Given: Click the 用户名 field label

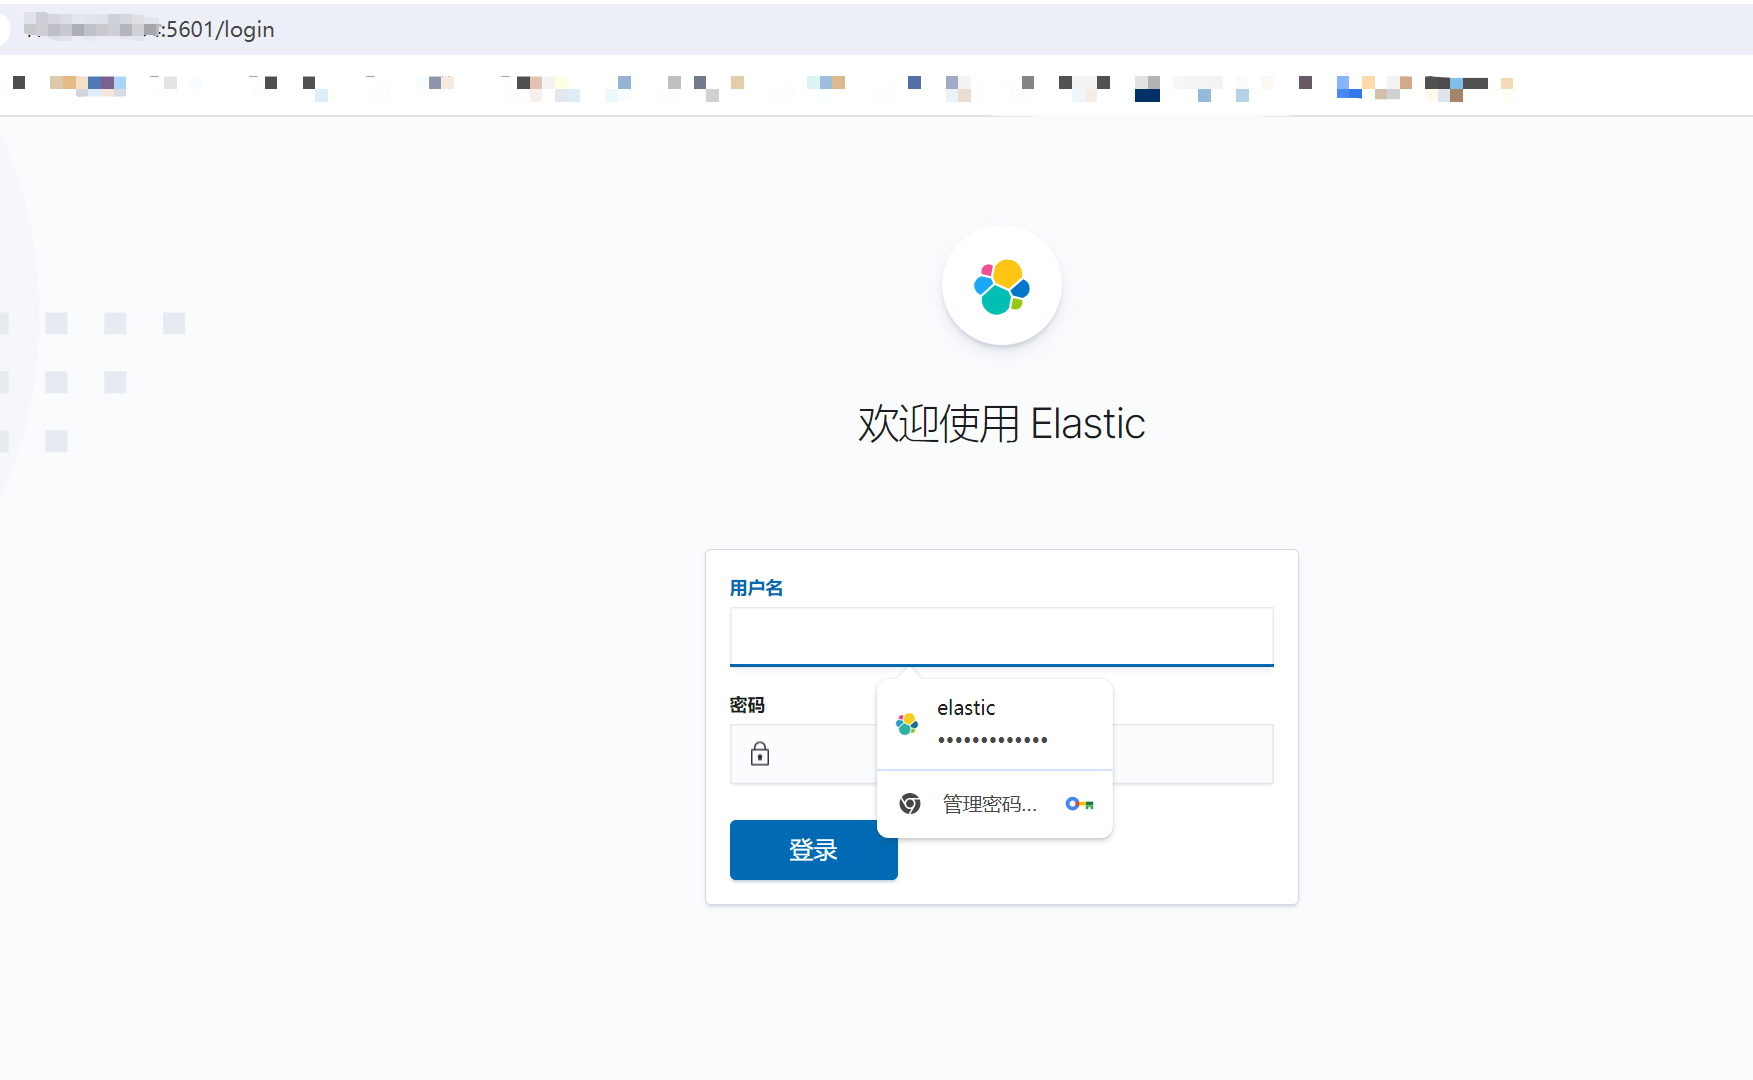Looking at the screenshot, I should pos(756,587).
